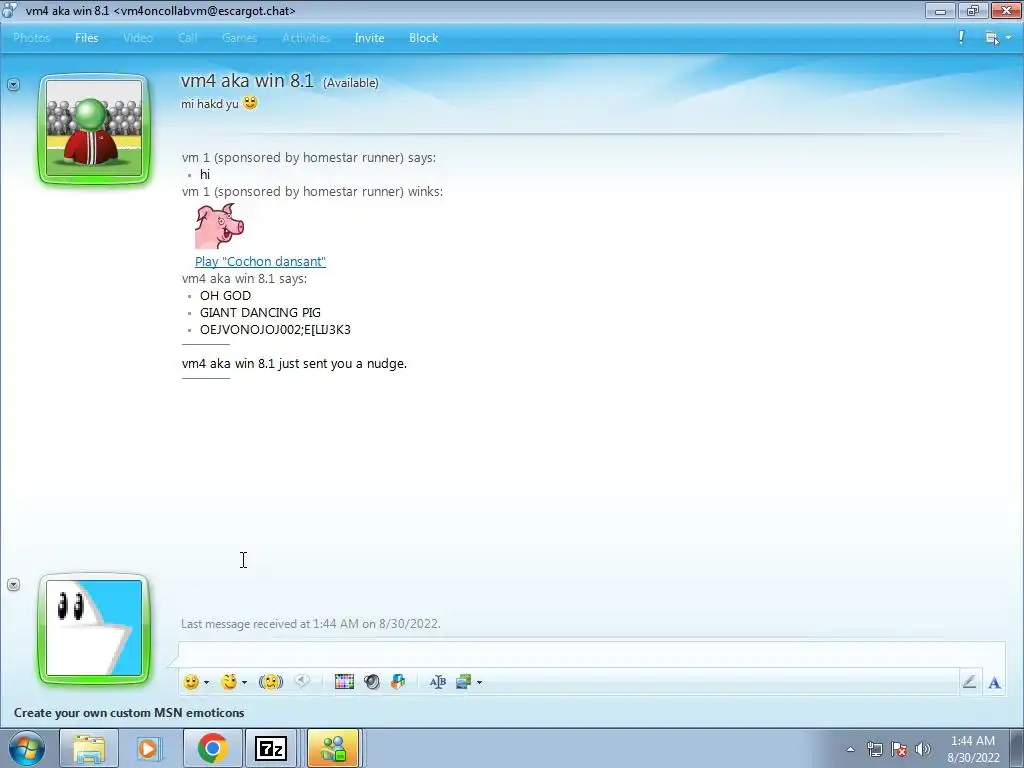Click Block in the top toolbar
This screenshot has height=768, width=1024.
click(423, 38)
